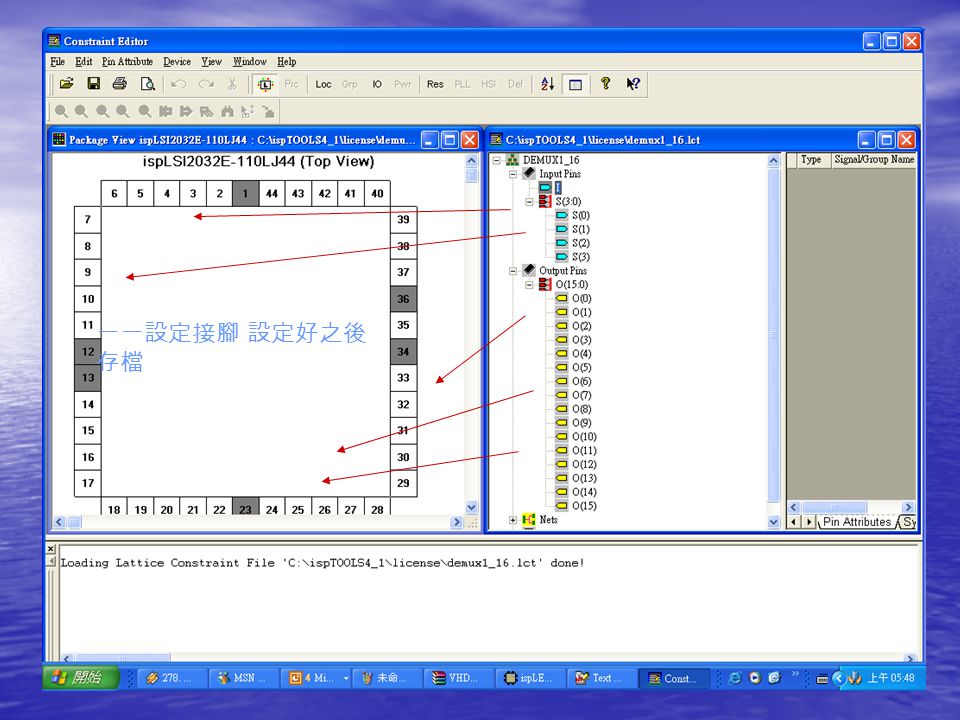960x720 pixels.
Task: Collapse the DEMUX1_16 root tree node
Action: [x=497, y=160]
